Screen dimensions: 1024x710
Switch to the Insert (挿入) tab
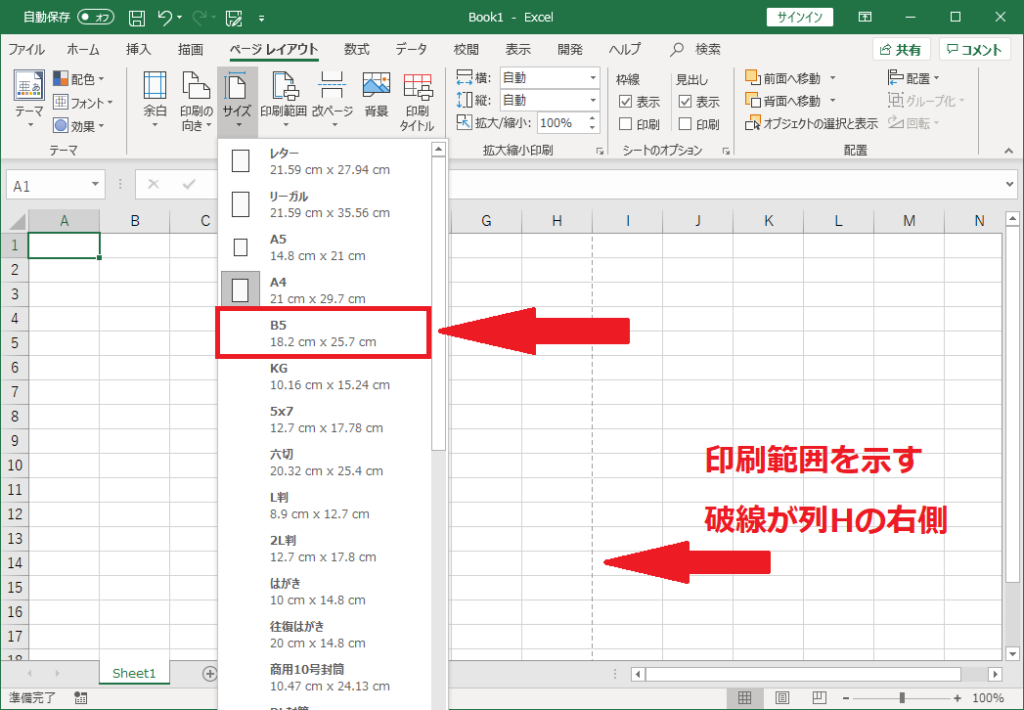(x=138, y=50)
